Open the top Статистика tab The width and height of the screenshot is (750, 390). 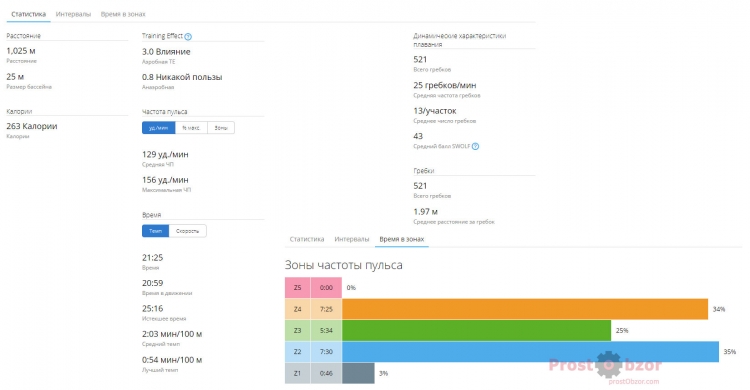point(28,14)
